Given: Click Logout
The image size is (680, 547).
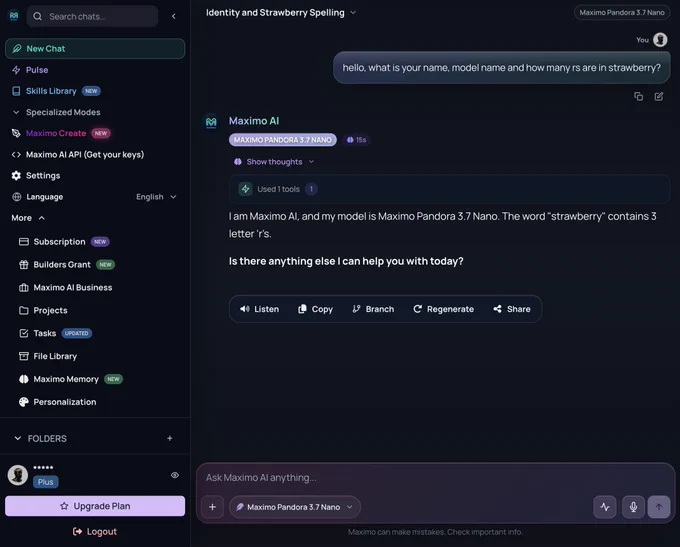Looking at the screenshot, I should 95,531.
